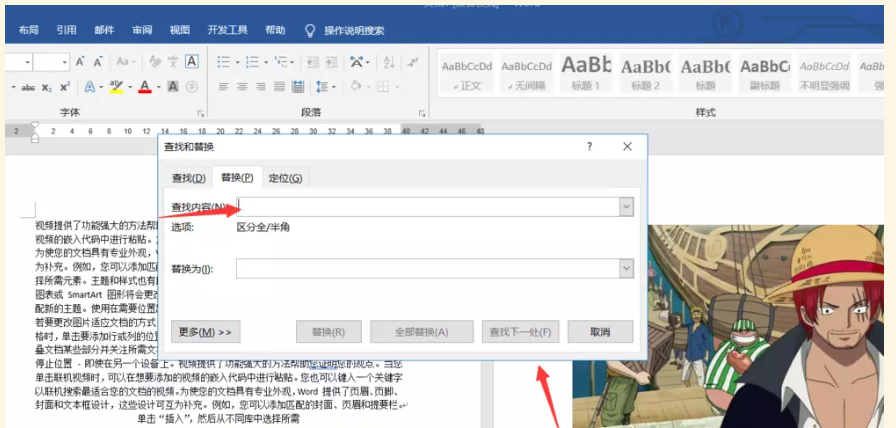The image size is (896, 428).
Task: Expand the font color dropdown arrow
Action: tap(158, 87)
